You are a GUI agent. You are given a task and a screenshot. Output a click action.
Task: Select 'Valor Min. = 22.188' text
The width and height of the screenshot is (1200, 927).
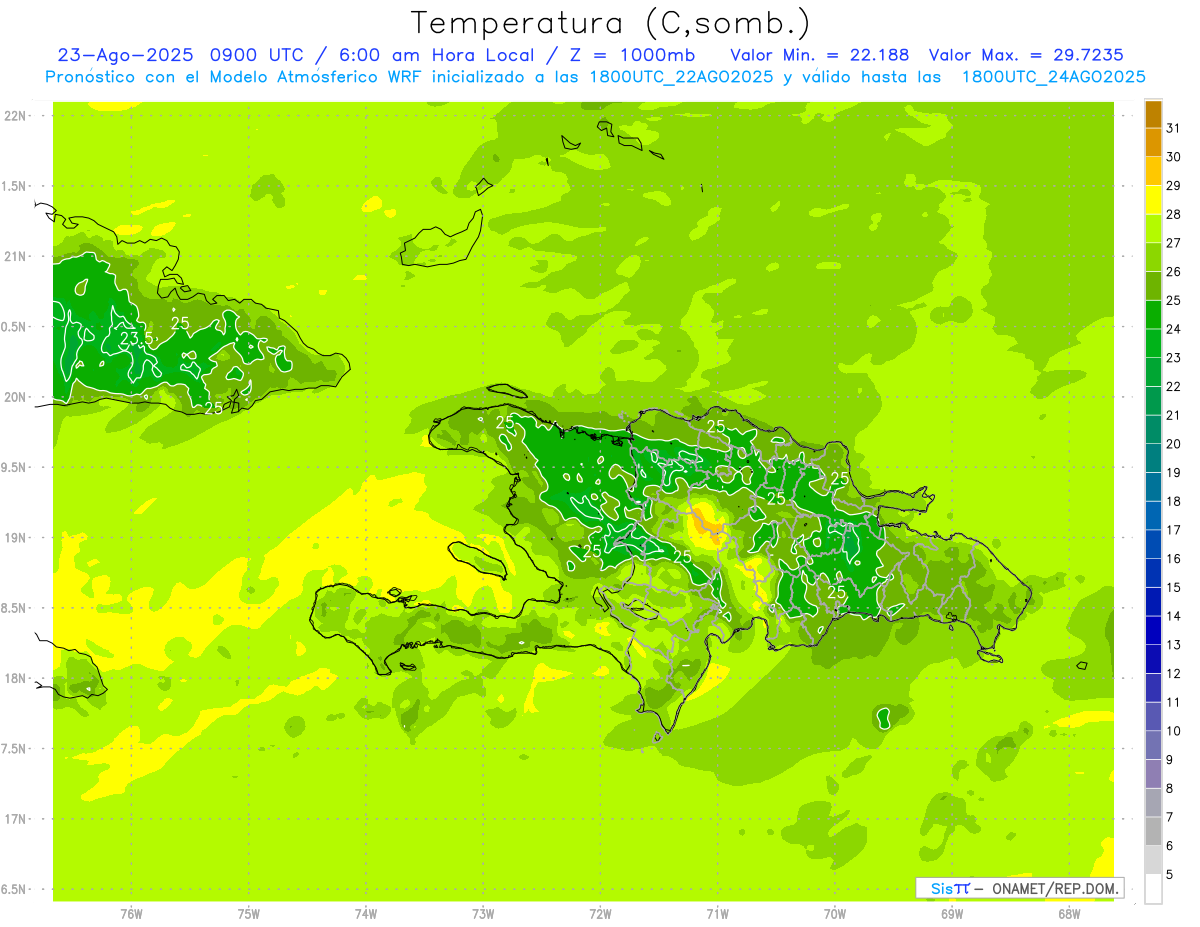click(819, 55)
